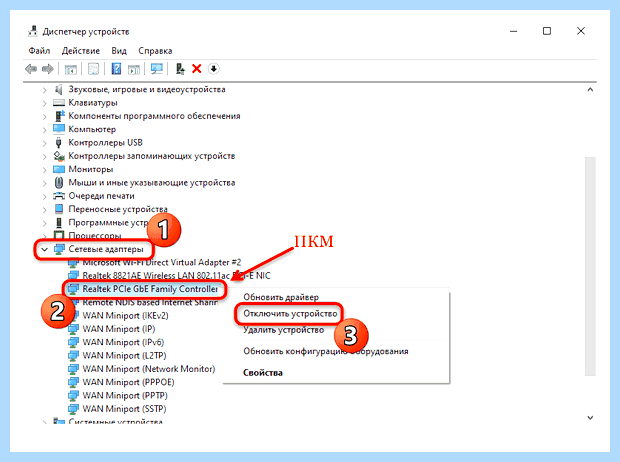The height and width of the screenshot is (462, 620).
Task: Choose Свойства in context menu
Action: coord(263,373)
